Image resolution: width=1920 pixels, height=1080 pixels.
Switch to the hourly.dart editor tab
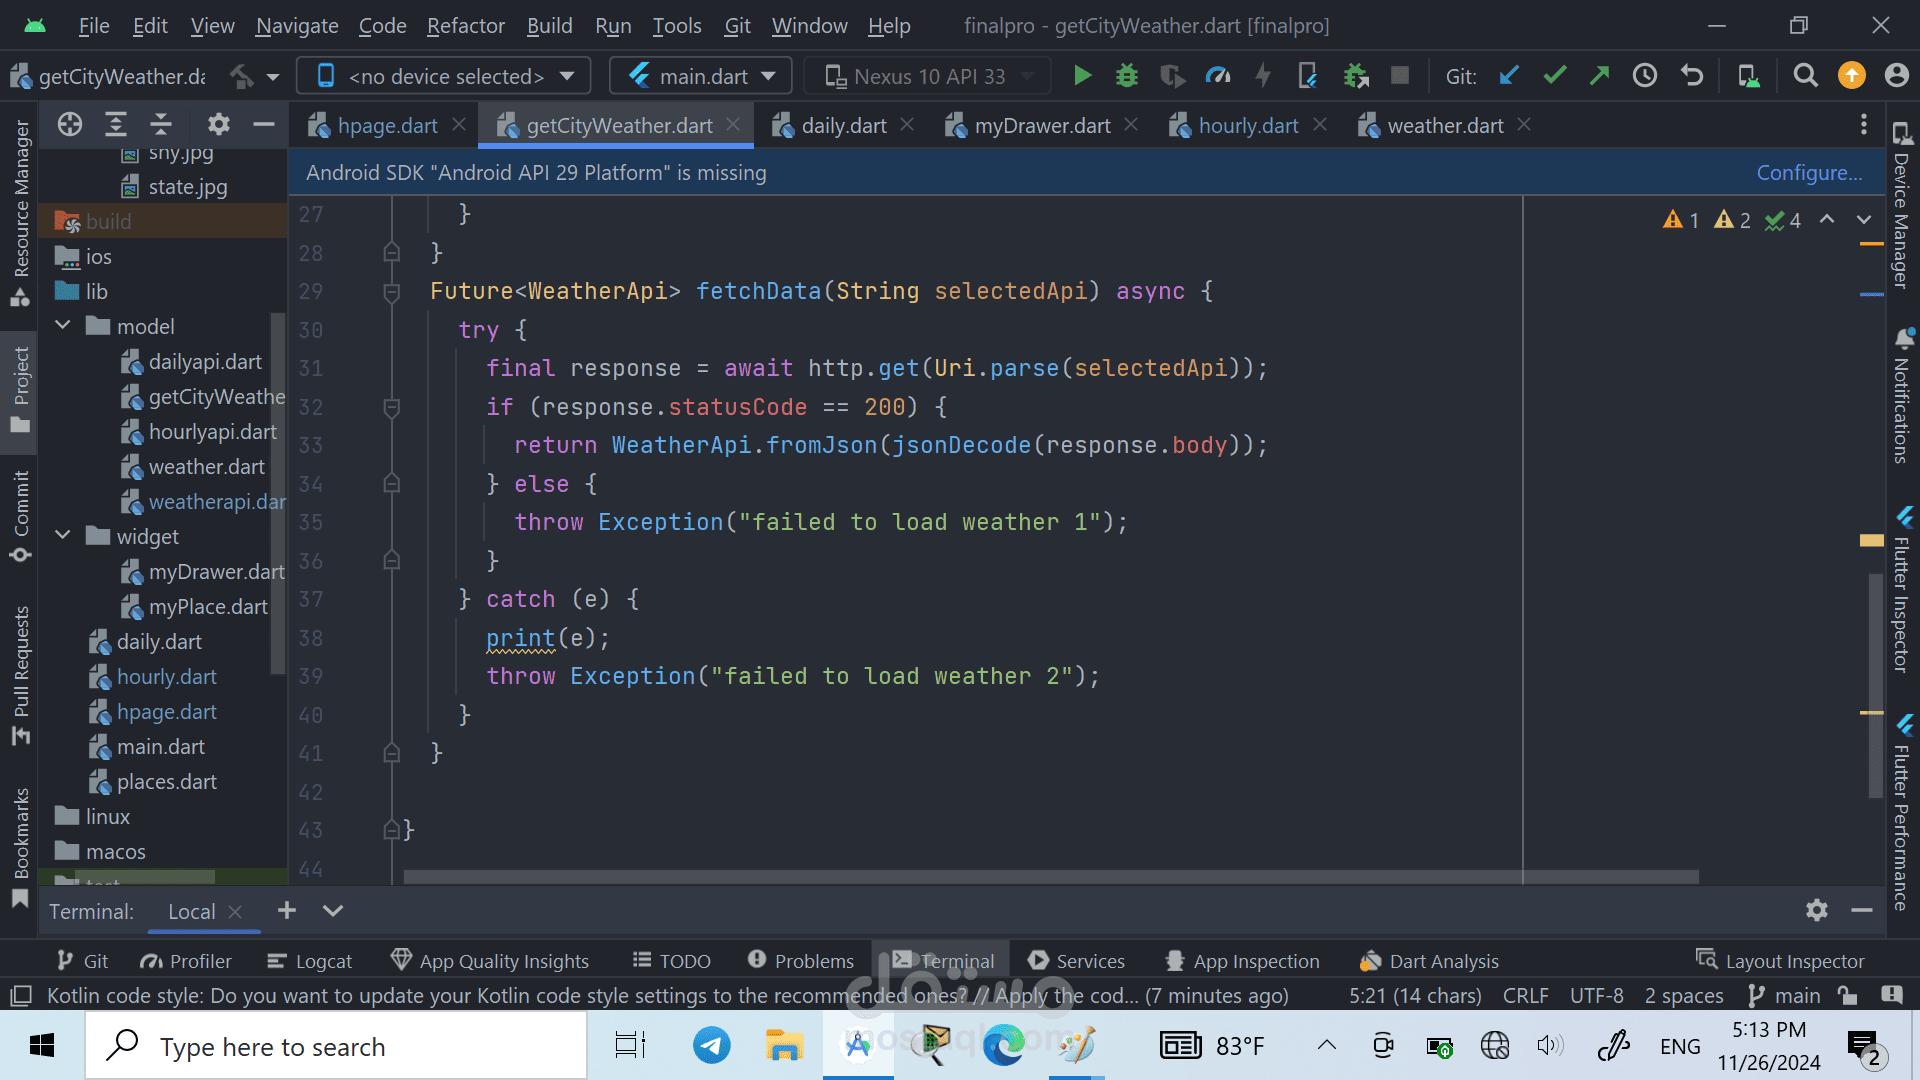(x=1247, y=126)
